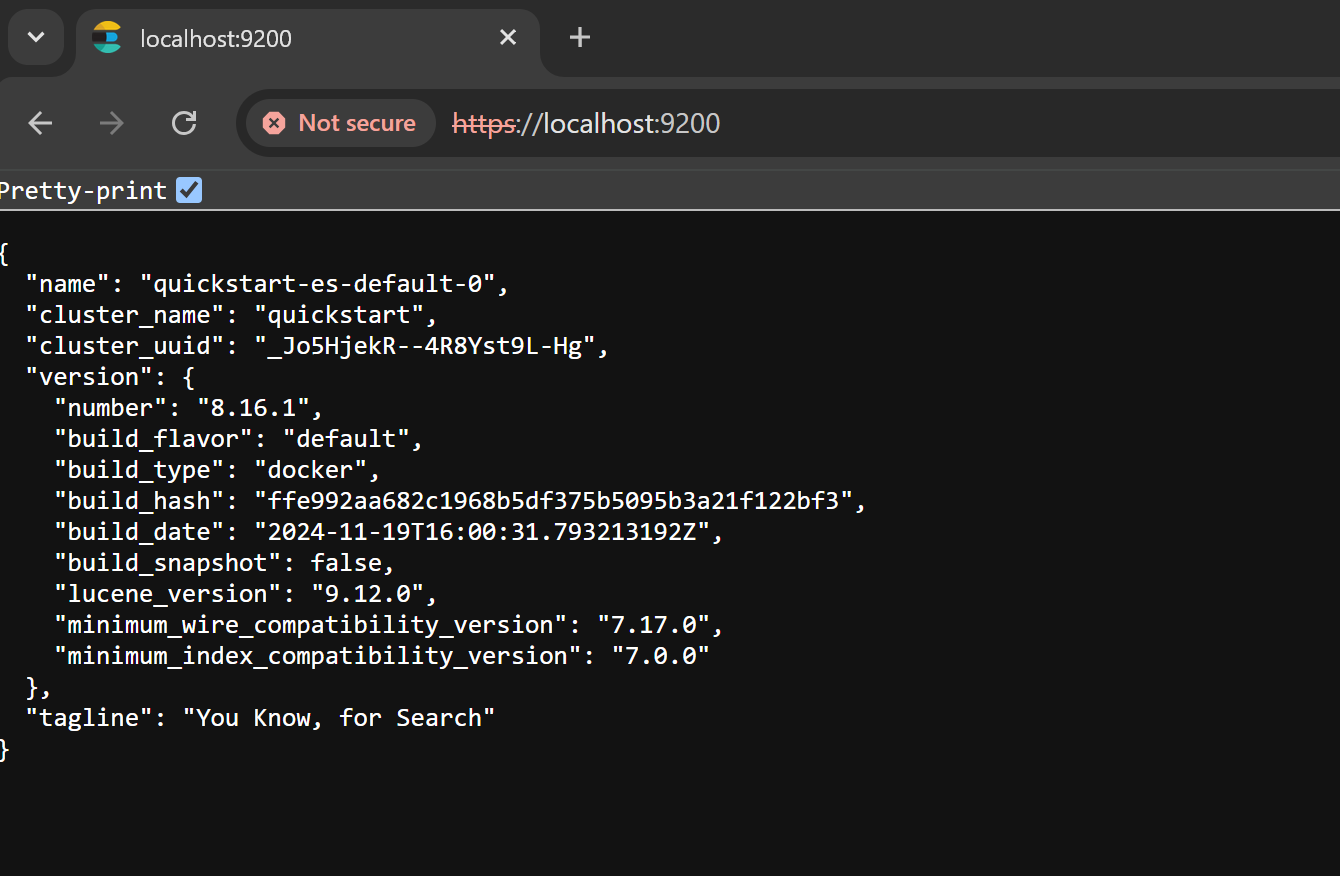This screenshot has height=876, width=1340.
Task: Click the minimum_wire_compatibility_version value "7.17.0"
Action: tap(653, 625)
